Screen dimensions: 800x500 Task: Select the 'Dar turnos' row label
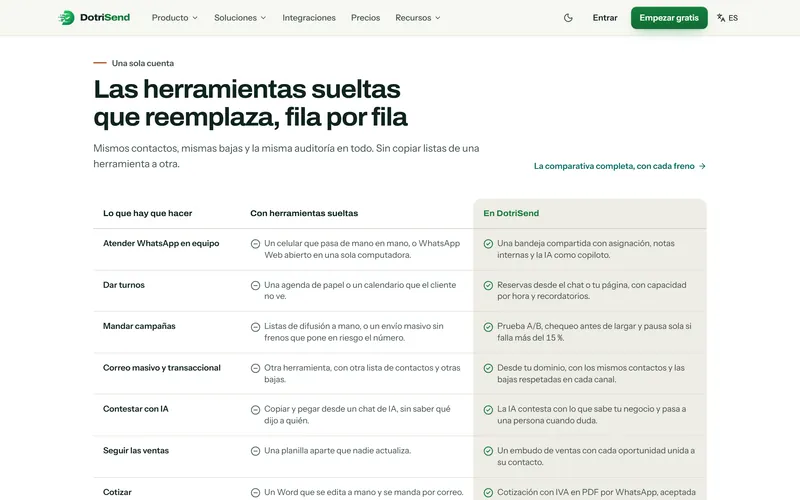(x=124, y=285)
